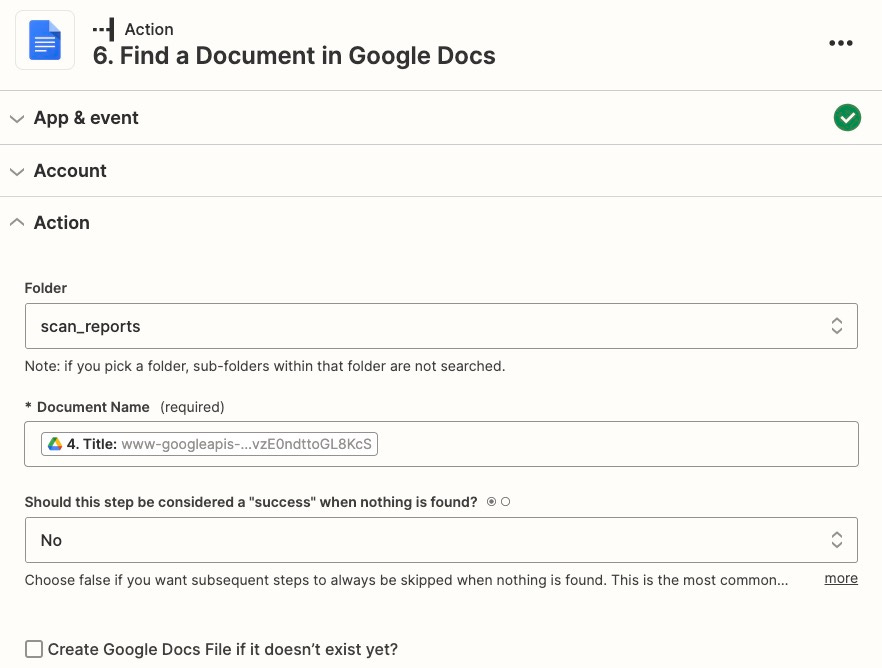Click the green checkmark status icon
This screenshot has height=668, width=882.
click(847, 118)
